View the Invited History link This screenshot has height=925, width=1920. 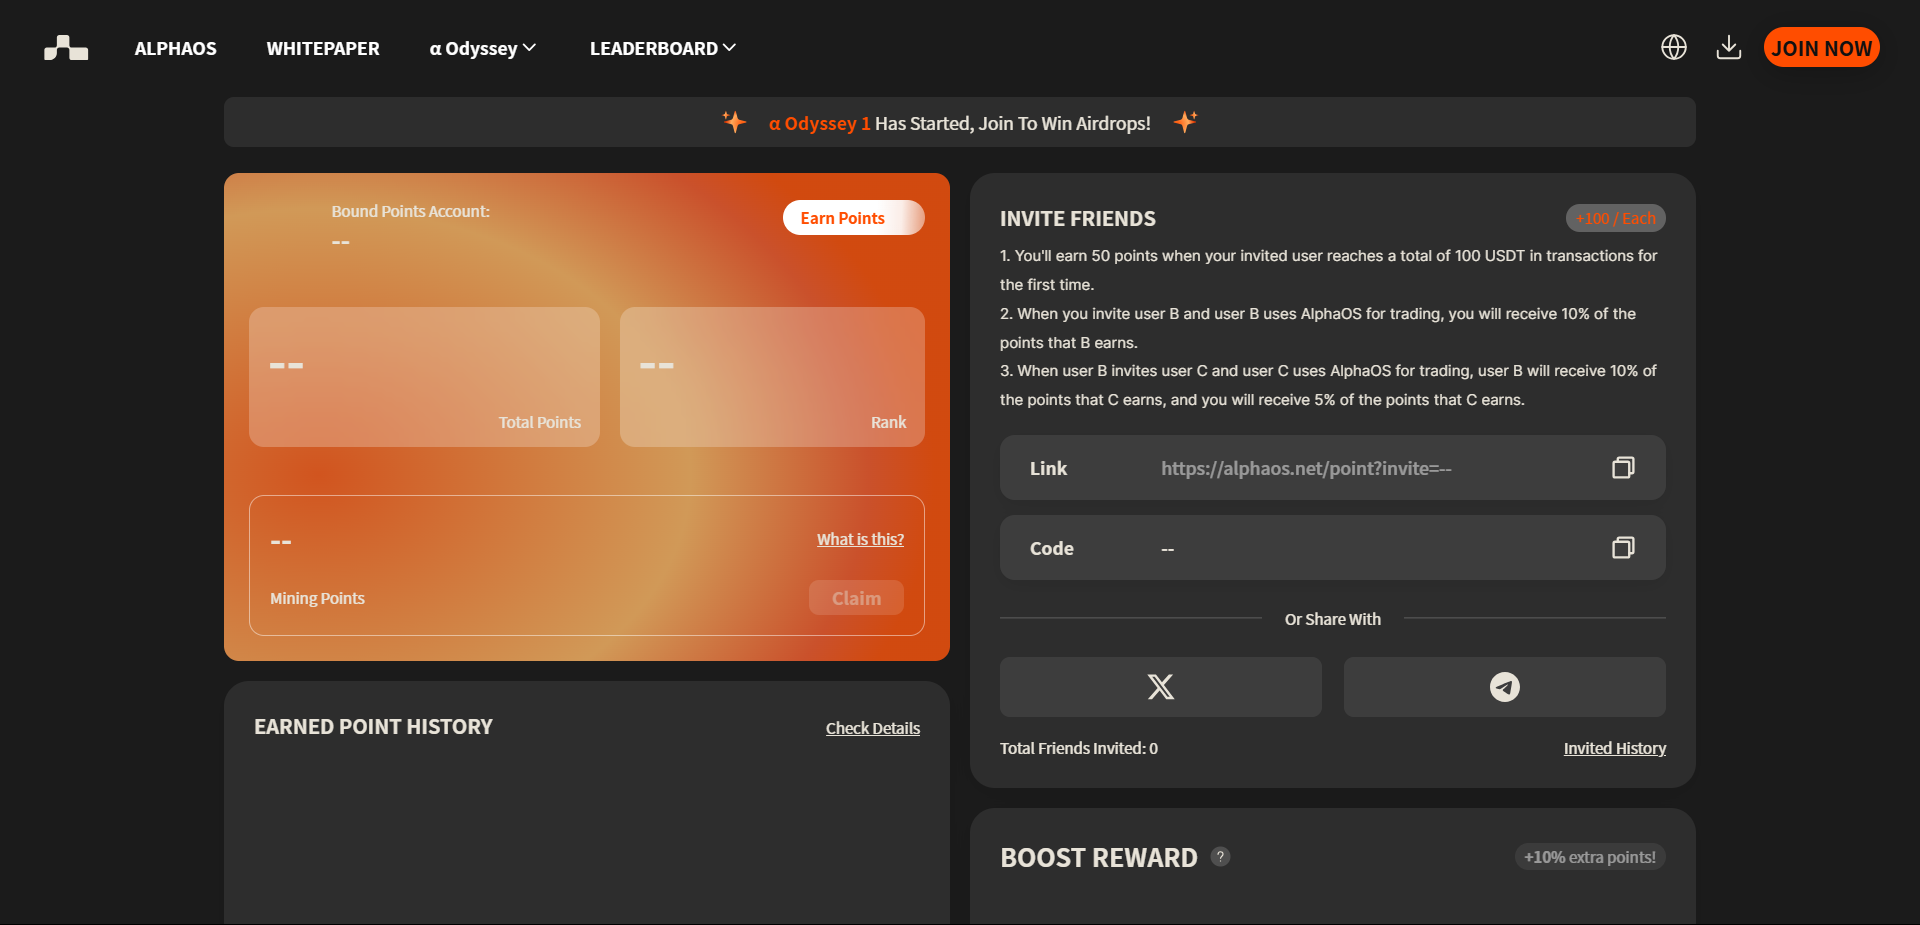pyautogui.click(x=1614, y=748)
